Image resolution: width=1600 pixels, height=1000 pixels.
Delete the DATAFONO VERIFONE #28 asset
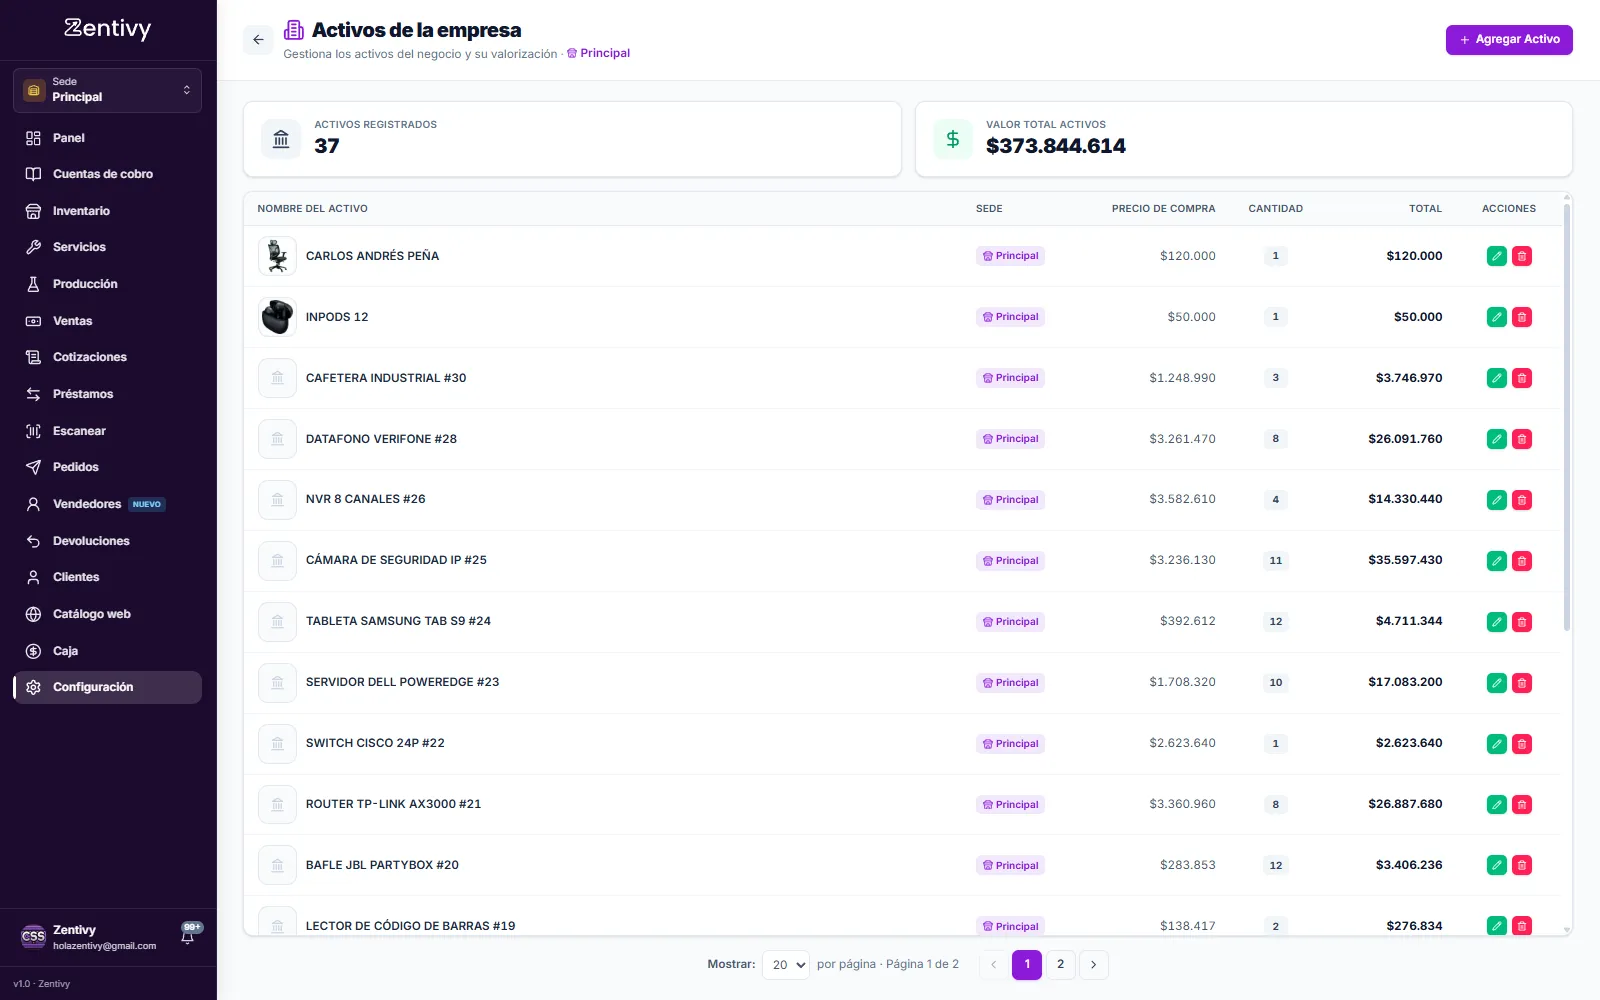point(1522,439)
